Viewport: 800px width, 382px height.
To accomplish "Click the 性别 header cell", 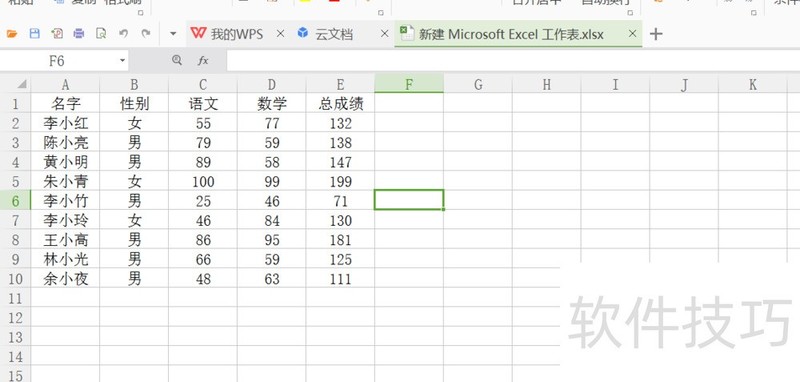I will 134,104.
